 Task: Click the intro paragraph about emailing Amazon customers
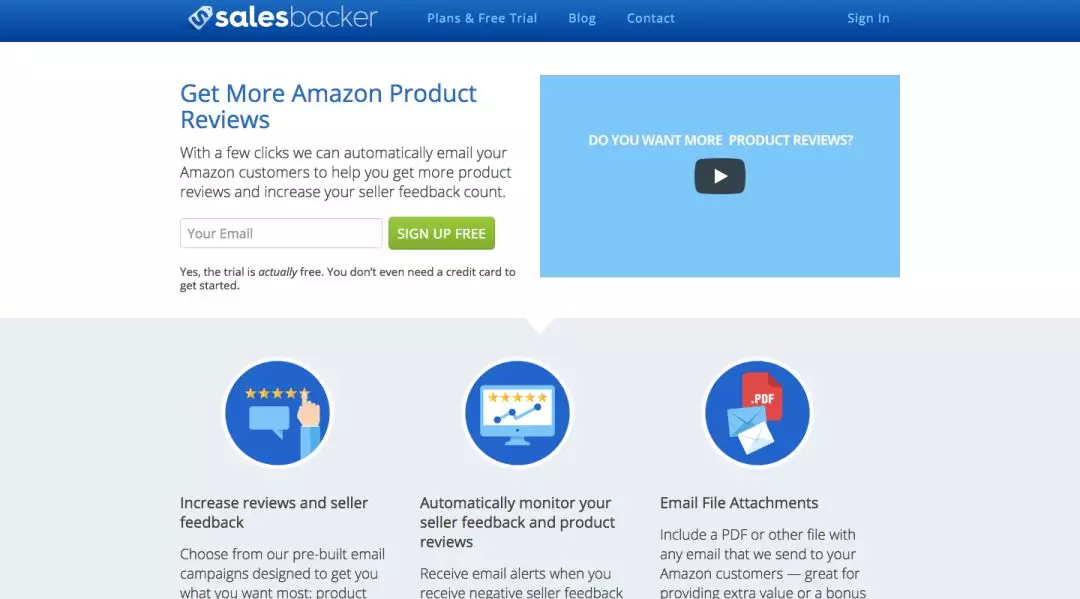[x=346, y=172]
